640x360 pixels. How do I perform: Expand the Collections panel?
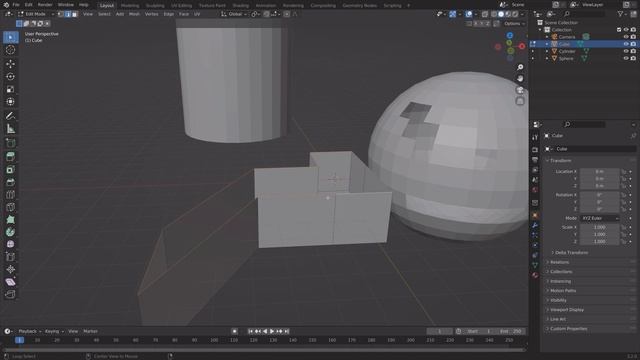click(x=560, y=272)
